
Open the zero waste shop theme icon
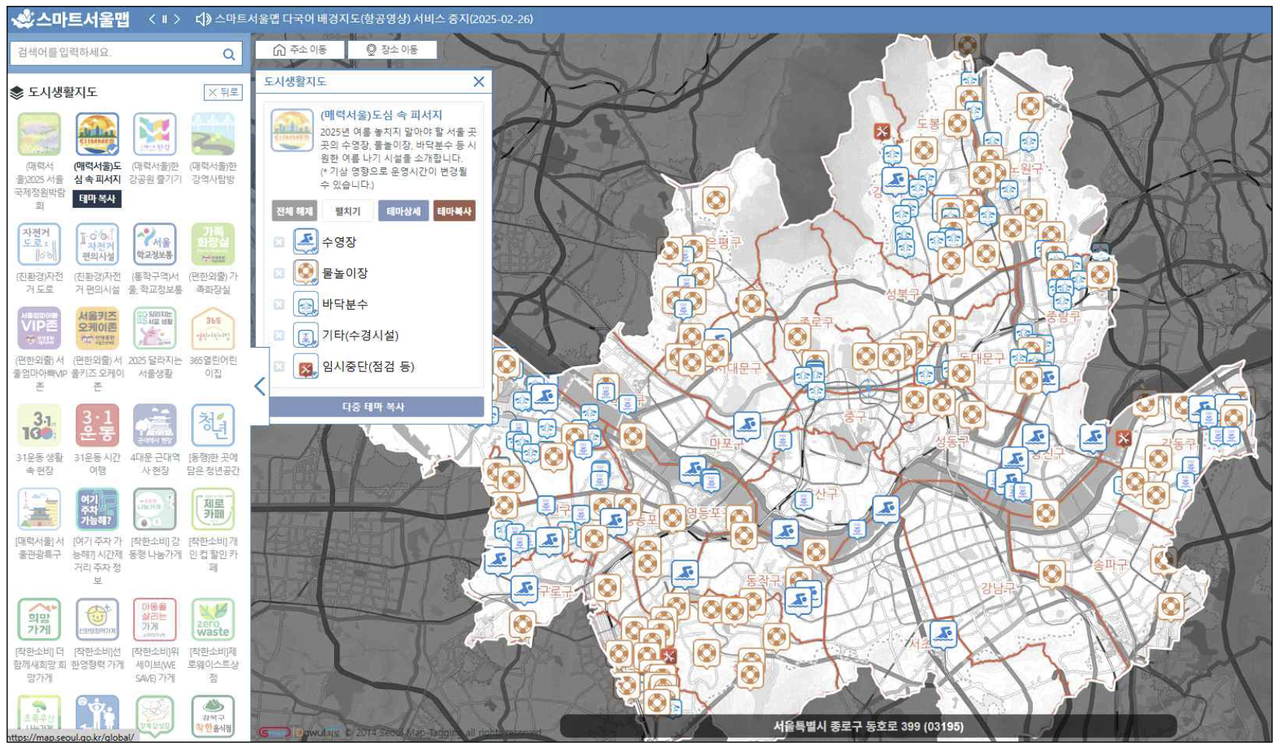(213, 619)
